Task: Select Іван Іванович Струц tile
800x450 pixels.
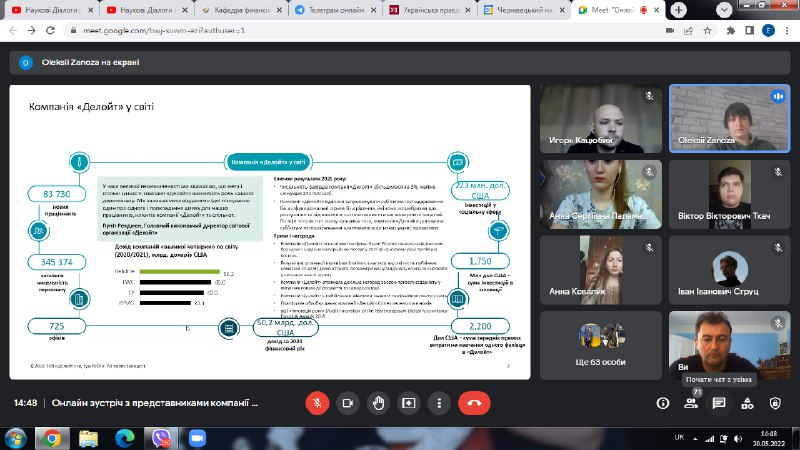Action: 730,270
